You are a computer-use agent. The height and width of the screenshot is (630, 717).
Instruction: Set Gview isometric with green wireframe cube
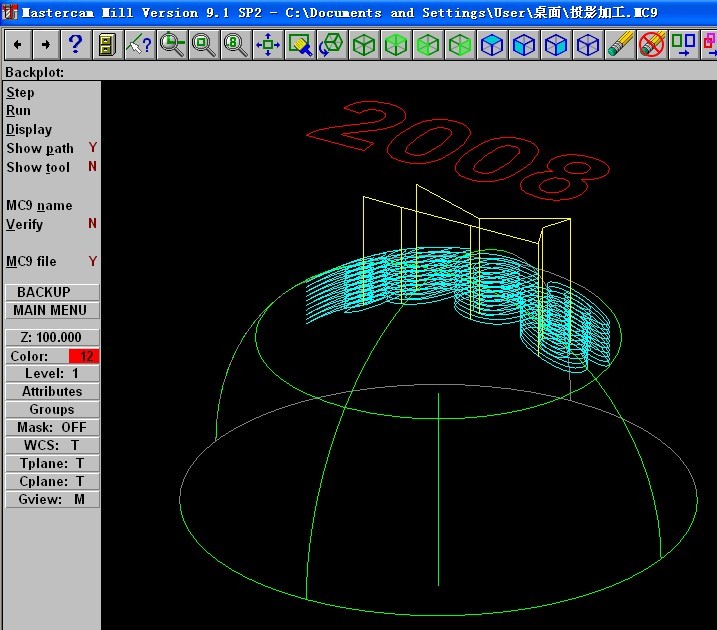[364, 44]
